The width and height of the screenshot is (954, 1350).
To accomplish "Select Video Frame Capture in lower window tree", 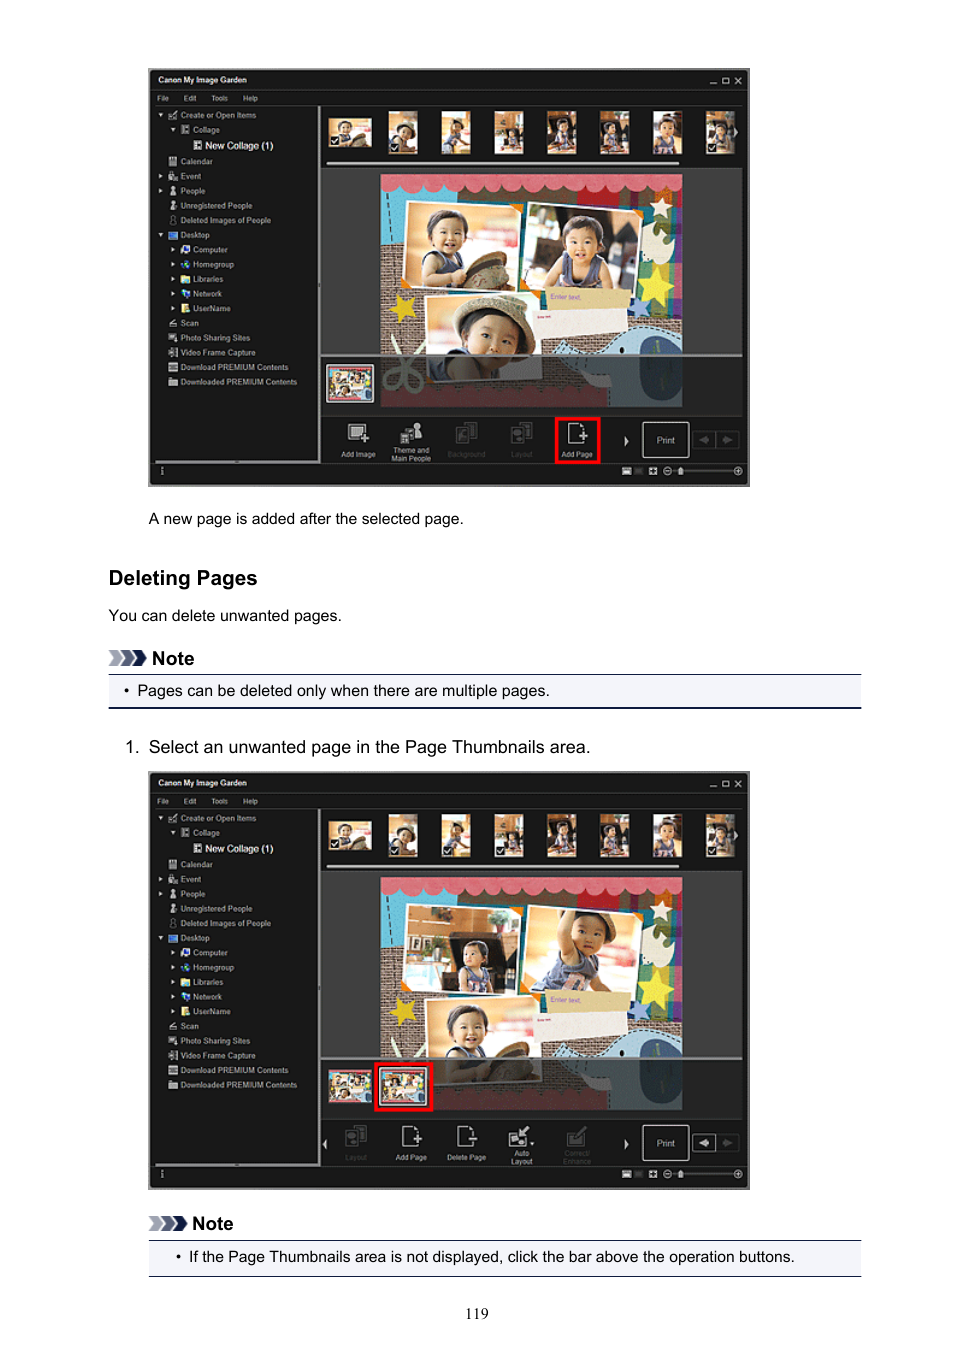I will (x=212, y=1056).
